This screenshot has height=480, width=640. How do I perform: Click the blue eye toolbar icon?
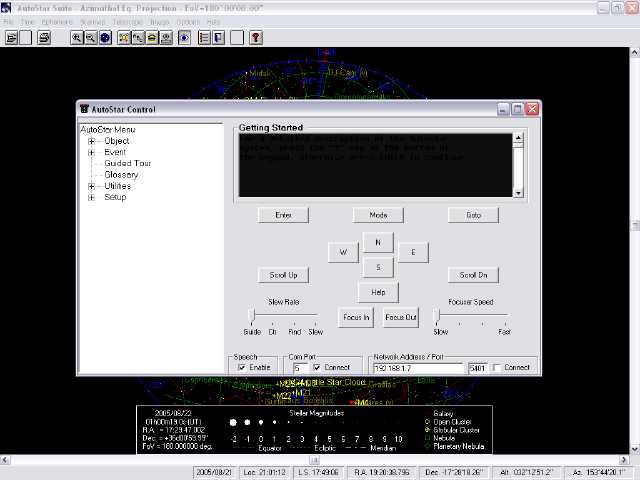(x=184, y=38)
